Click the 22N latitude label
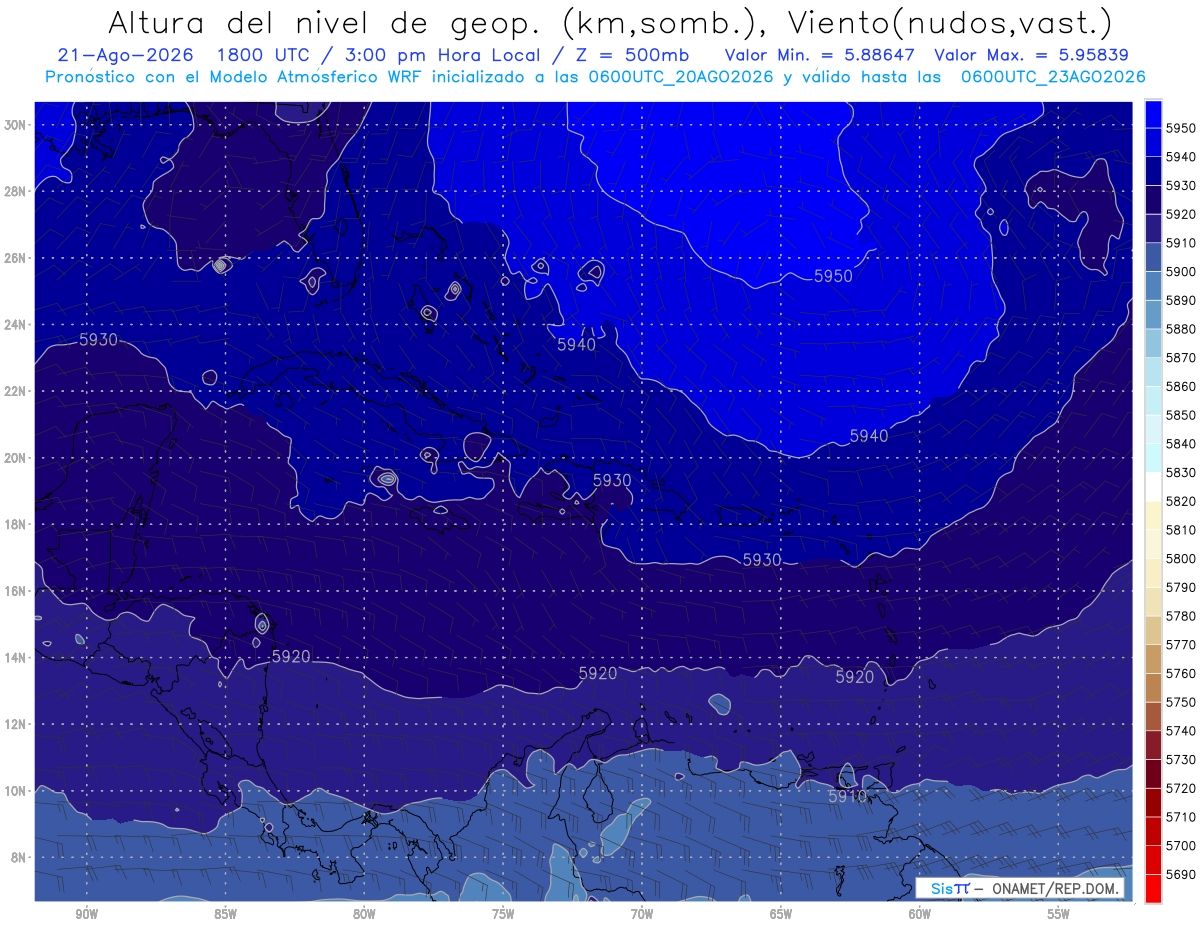Viewport: 1200px width, 927px height. pyautogui.click(x=15, y=391)
